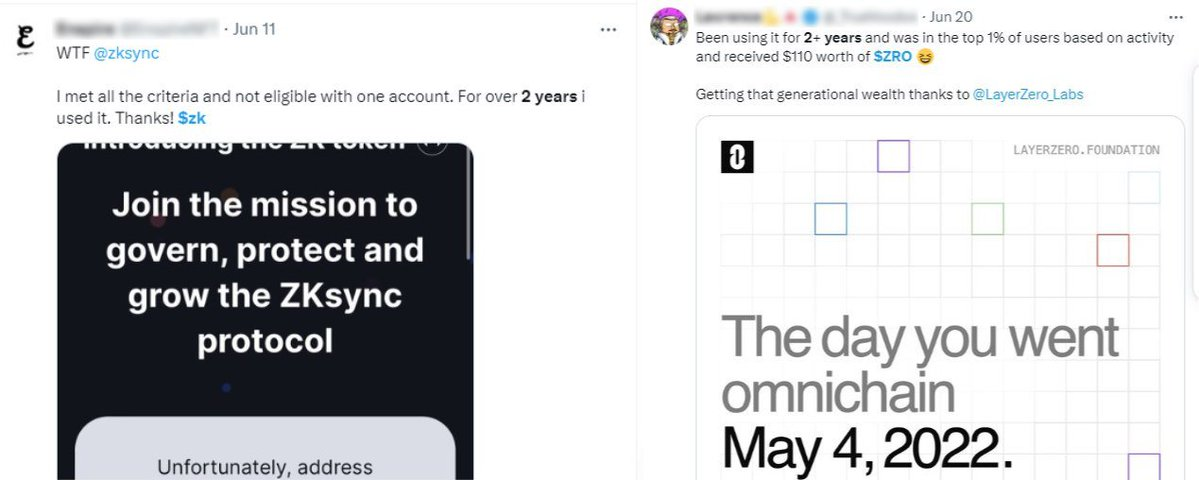Open the $ZRO cashtag link
This screenshot has height=480, width=1199.
(895, 57)
